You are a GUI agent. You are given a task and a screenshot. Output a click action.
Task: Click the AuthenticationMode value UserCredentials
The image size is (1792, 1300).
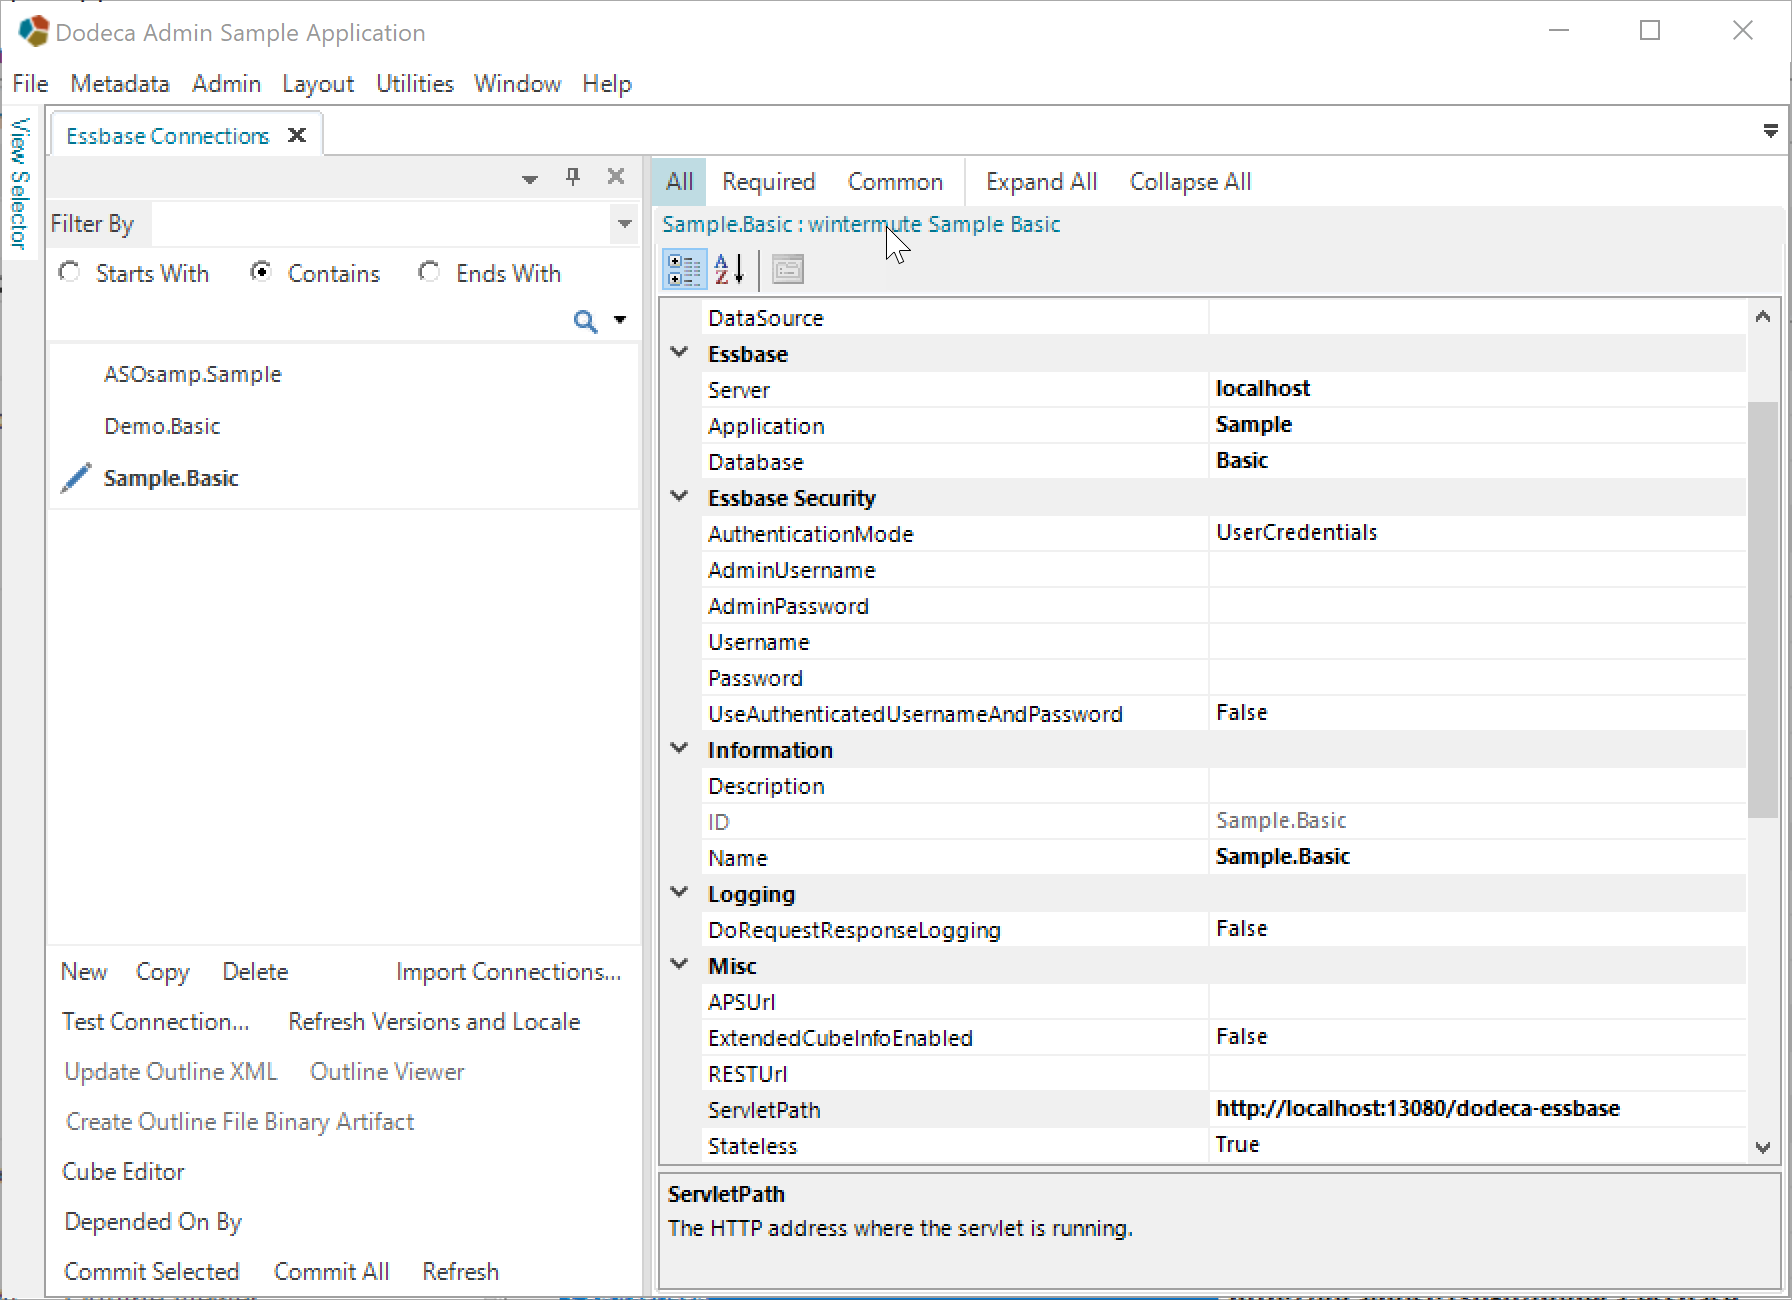tap(1296, 533)
